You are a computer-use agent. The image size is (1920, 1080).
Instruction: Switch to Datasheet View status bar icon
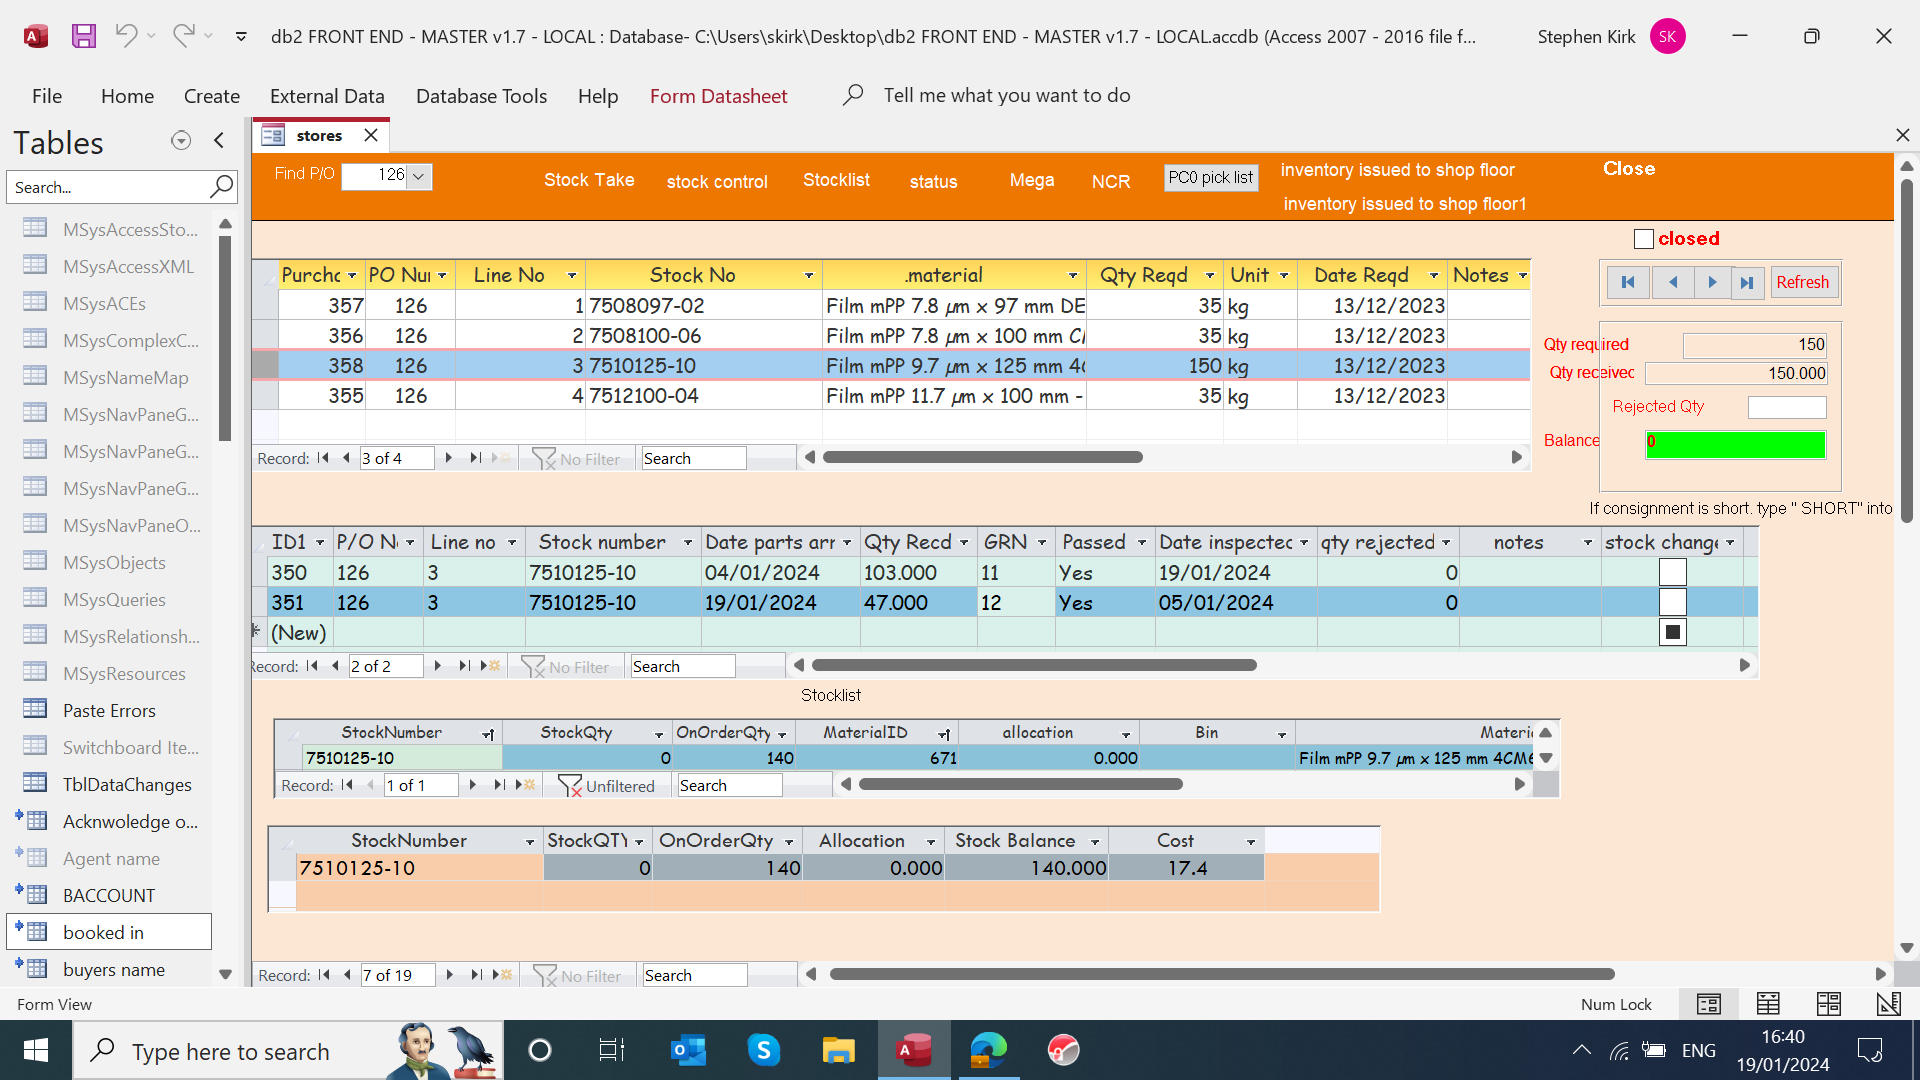tap(1768, 1003)
